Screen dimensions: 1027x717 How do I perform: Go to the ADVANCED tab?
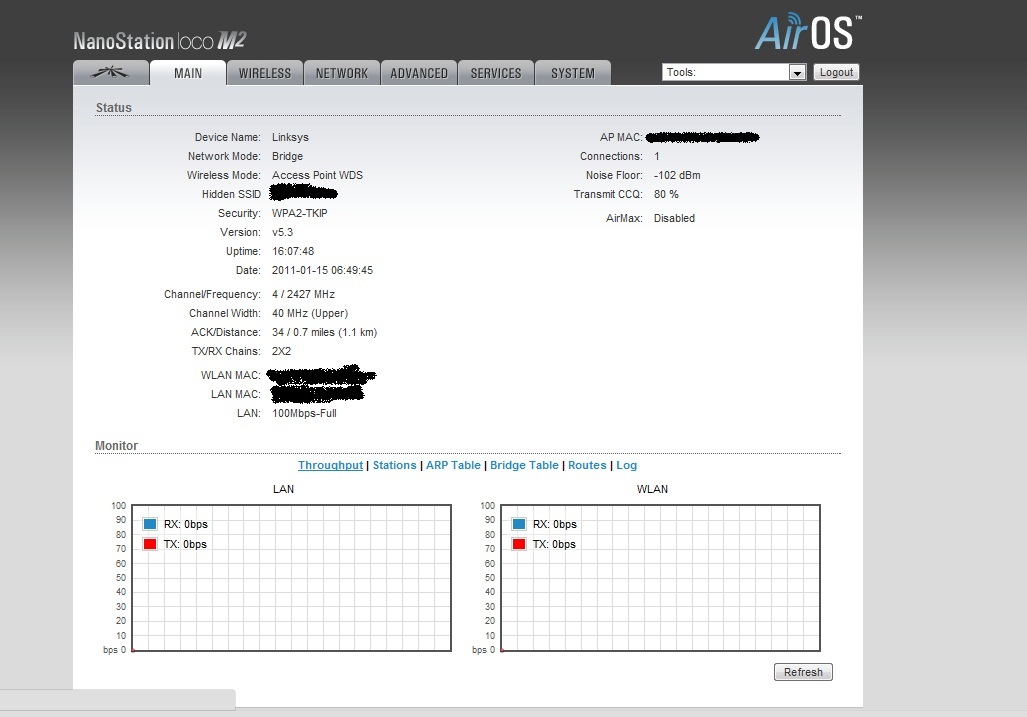click(x=419, y=73)
